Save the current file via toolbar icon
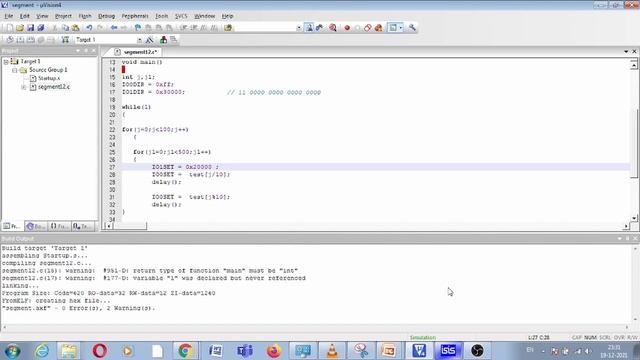The height and width of the screenshot is (360, 640). pos(30,28)
